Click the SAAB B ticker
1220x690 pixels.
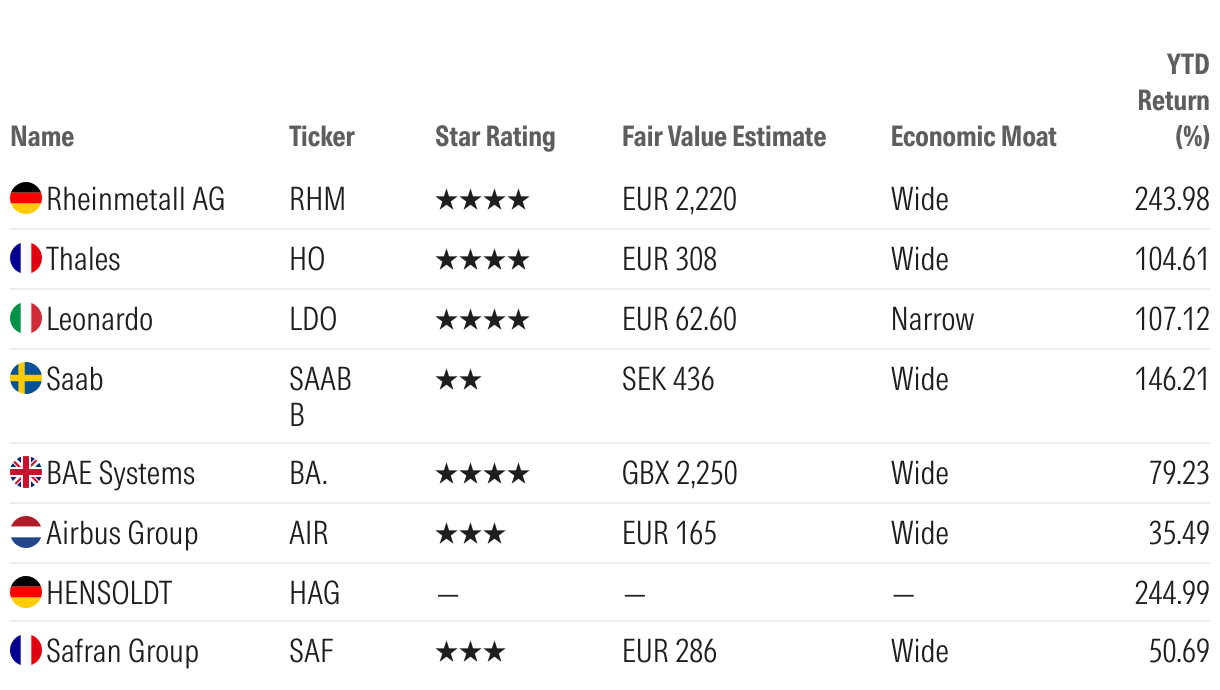click(320, 396)
